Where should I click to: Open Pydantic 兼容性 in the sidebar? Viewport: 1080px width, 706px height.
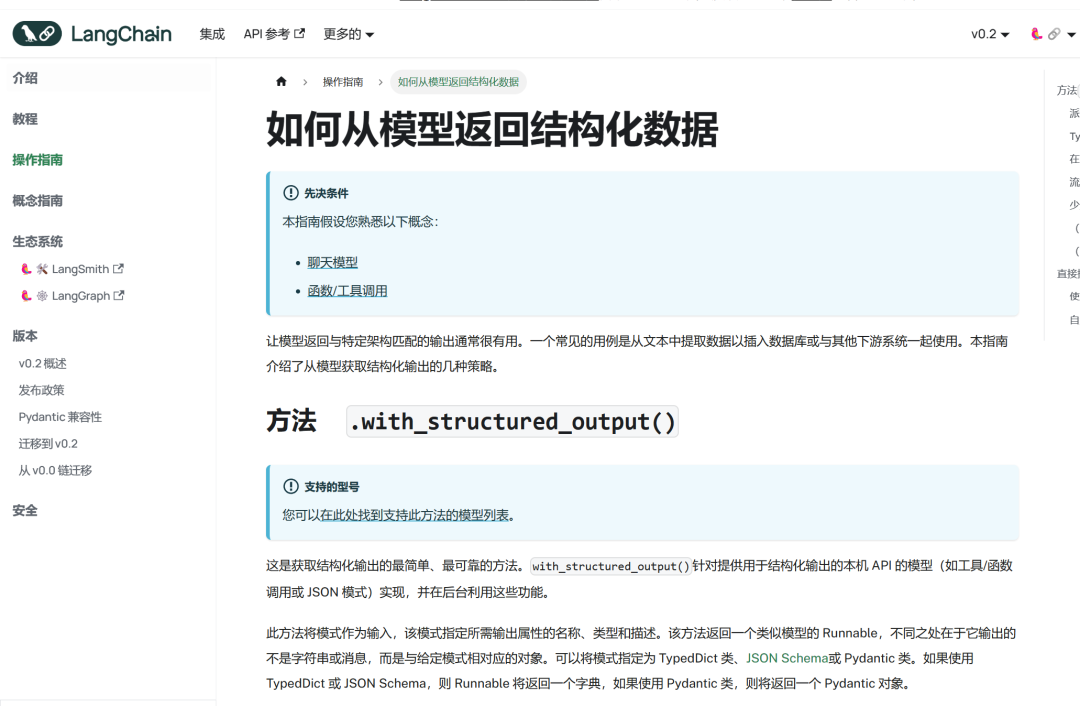pos(60,417)
